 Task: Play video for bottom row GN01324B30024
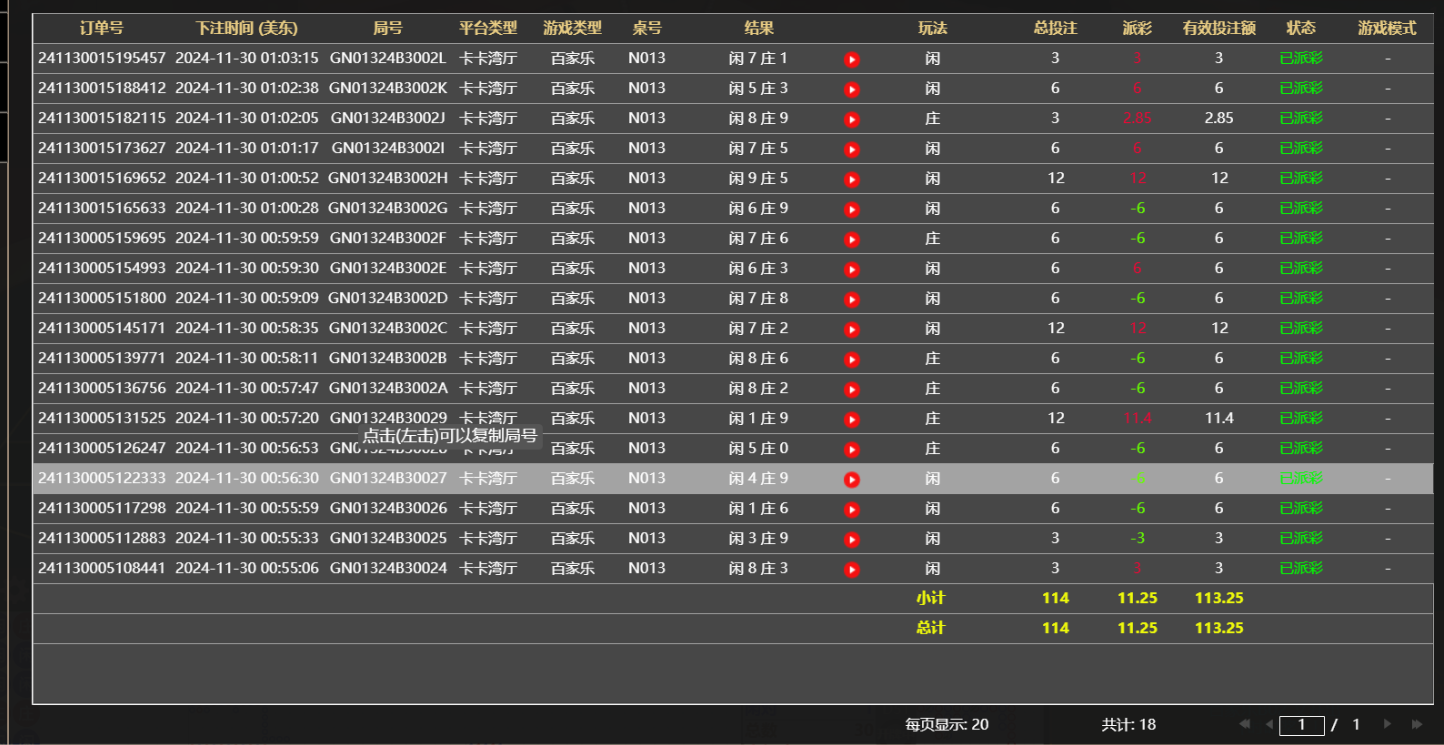click(851, 568)
